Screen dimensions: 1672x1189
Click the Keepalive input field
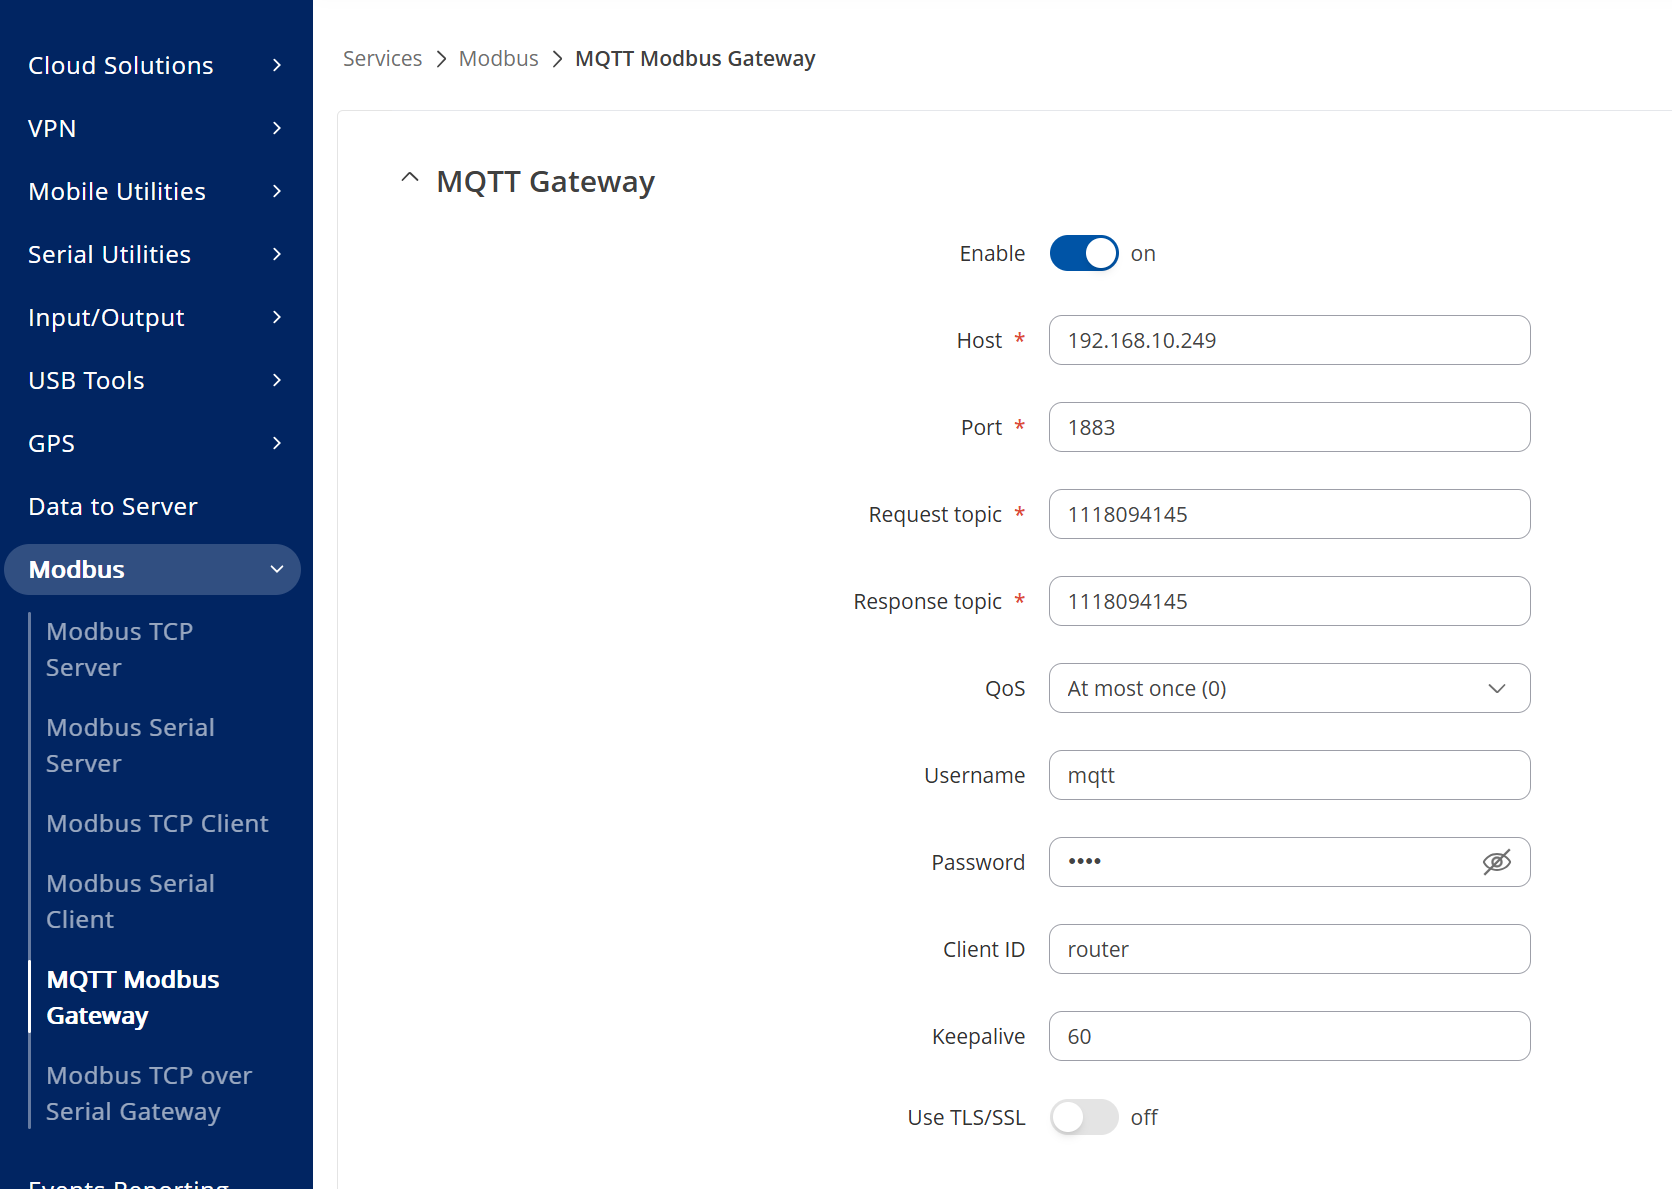(x=1289, y=1036)
